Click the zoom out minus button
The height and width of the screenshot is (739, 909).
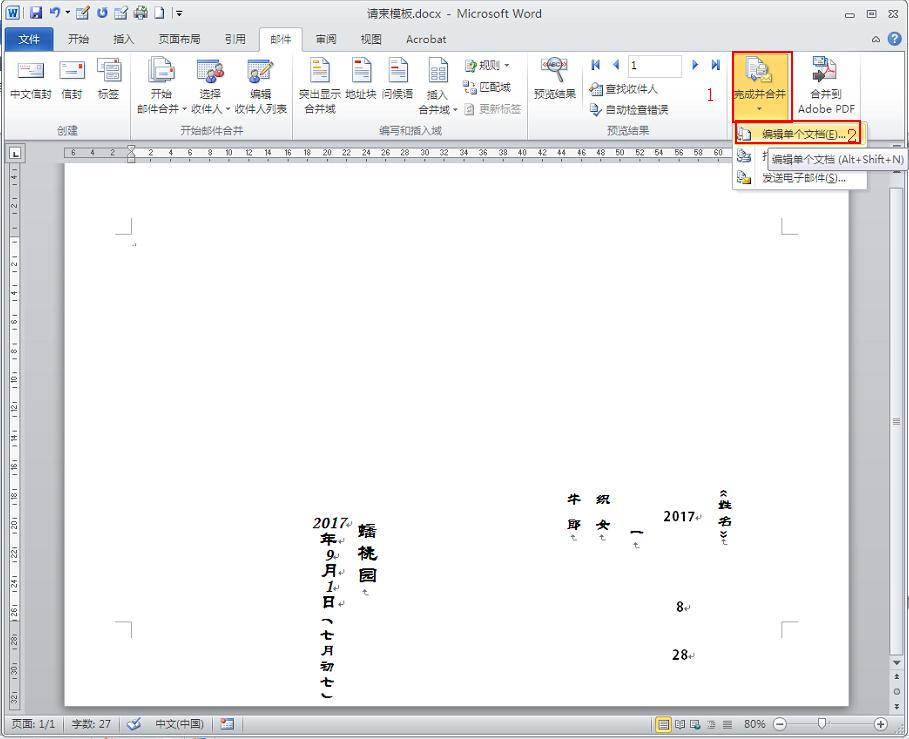780,724
